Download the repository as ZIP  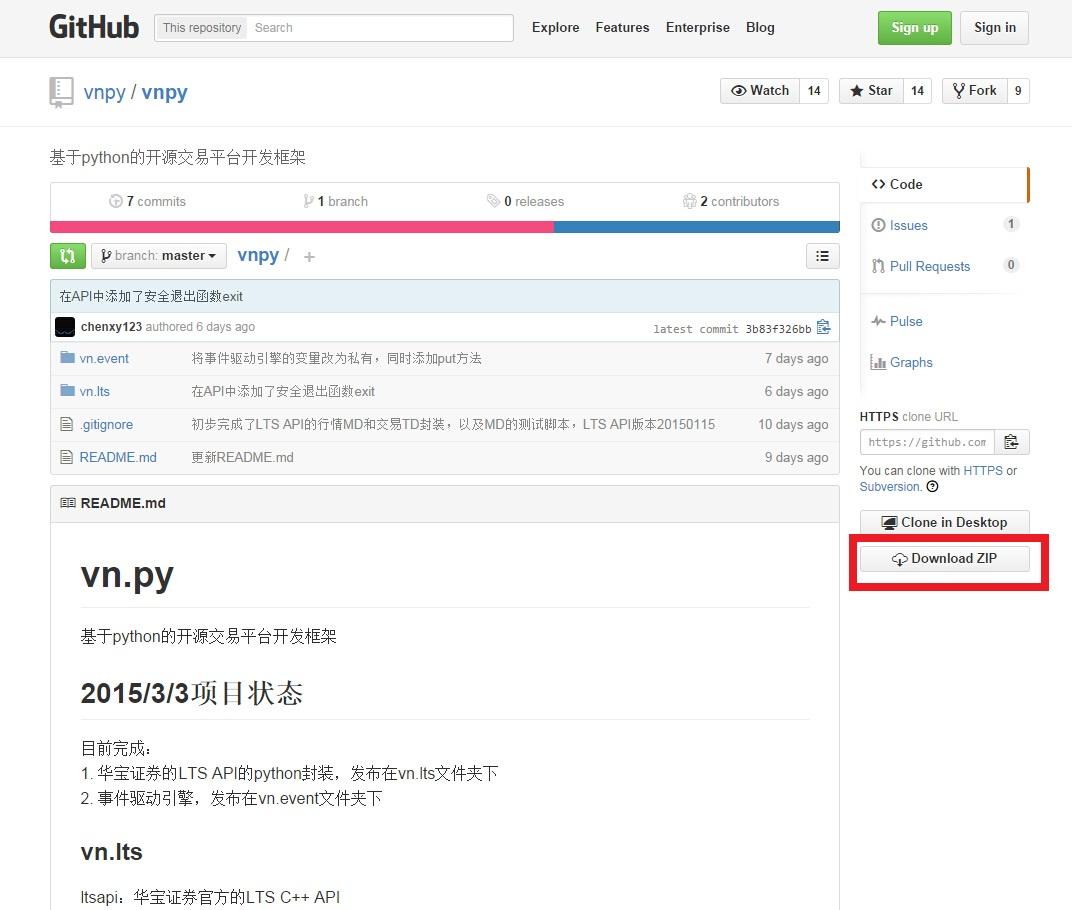coord(944,558)
